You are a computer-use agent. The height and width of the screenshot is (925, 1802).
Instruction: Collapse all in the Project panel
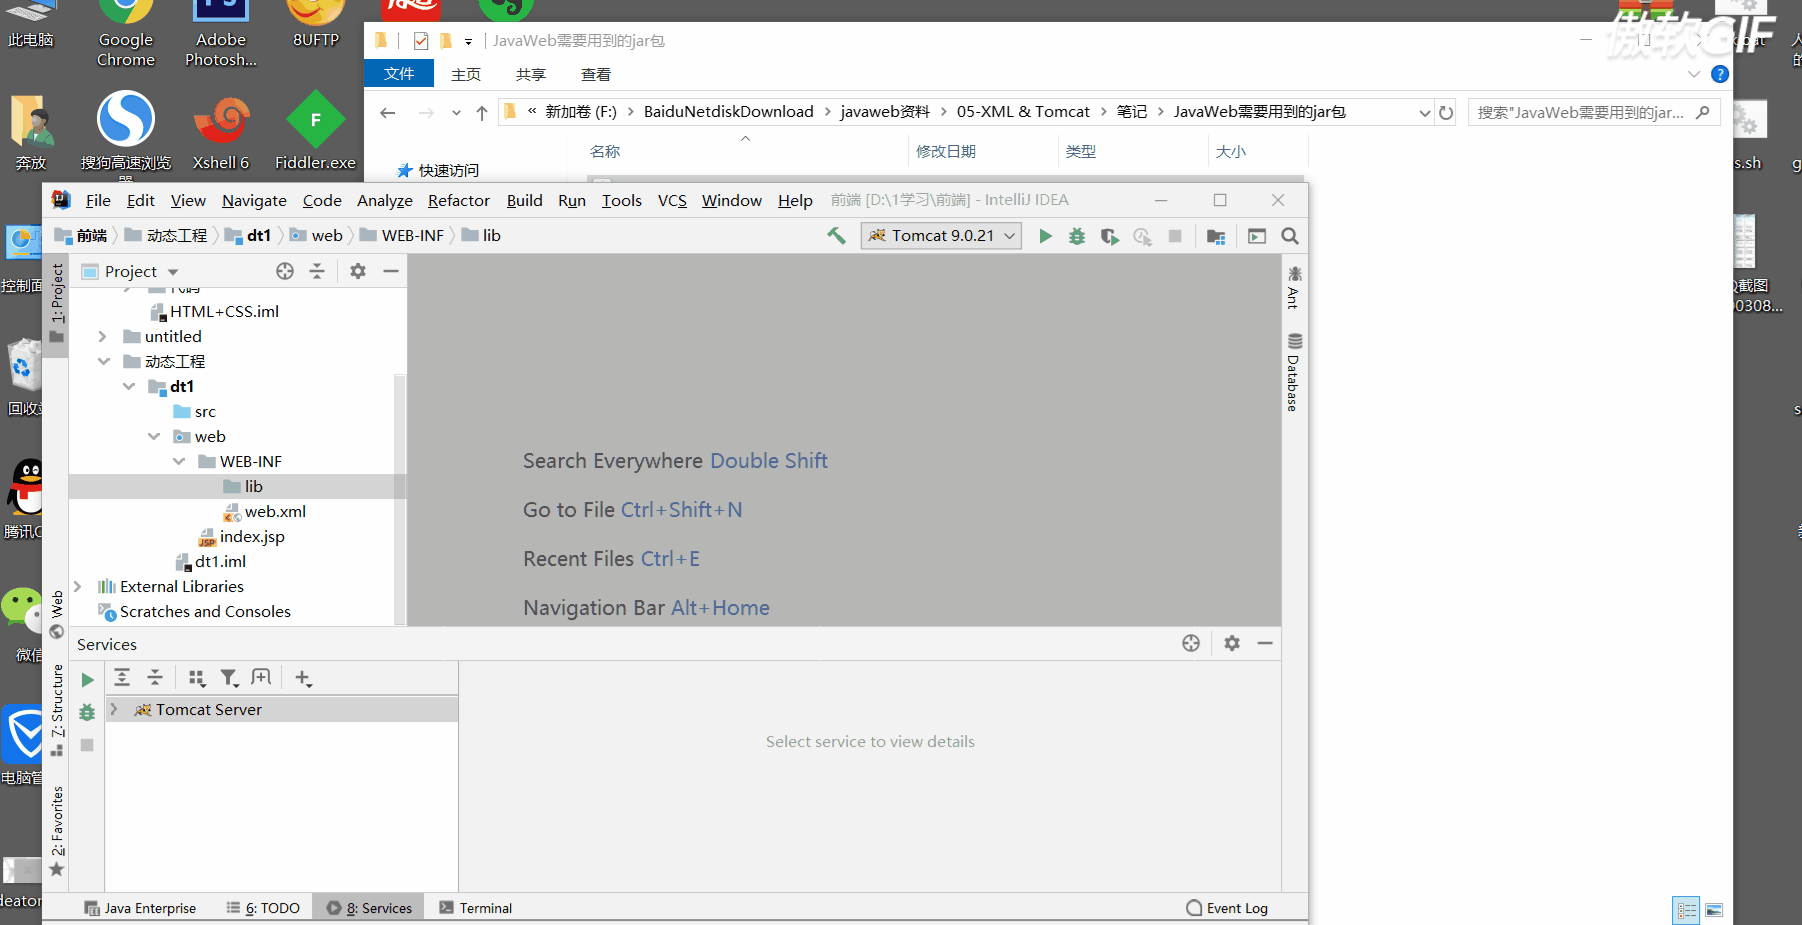(317, 271)
